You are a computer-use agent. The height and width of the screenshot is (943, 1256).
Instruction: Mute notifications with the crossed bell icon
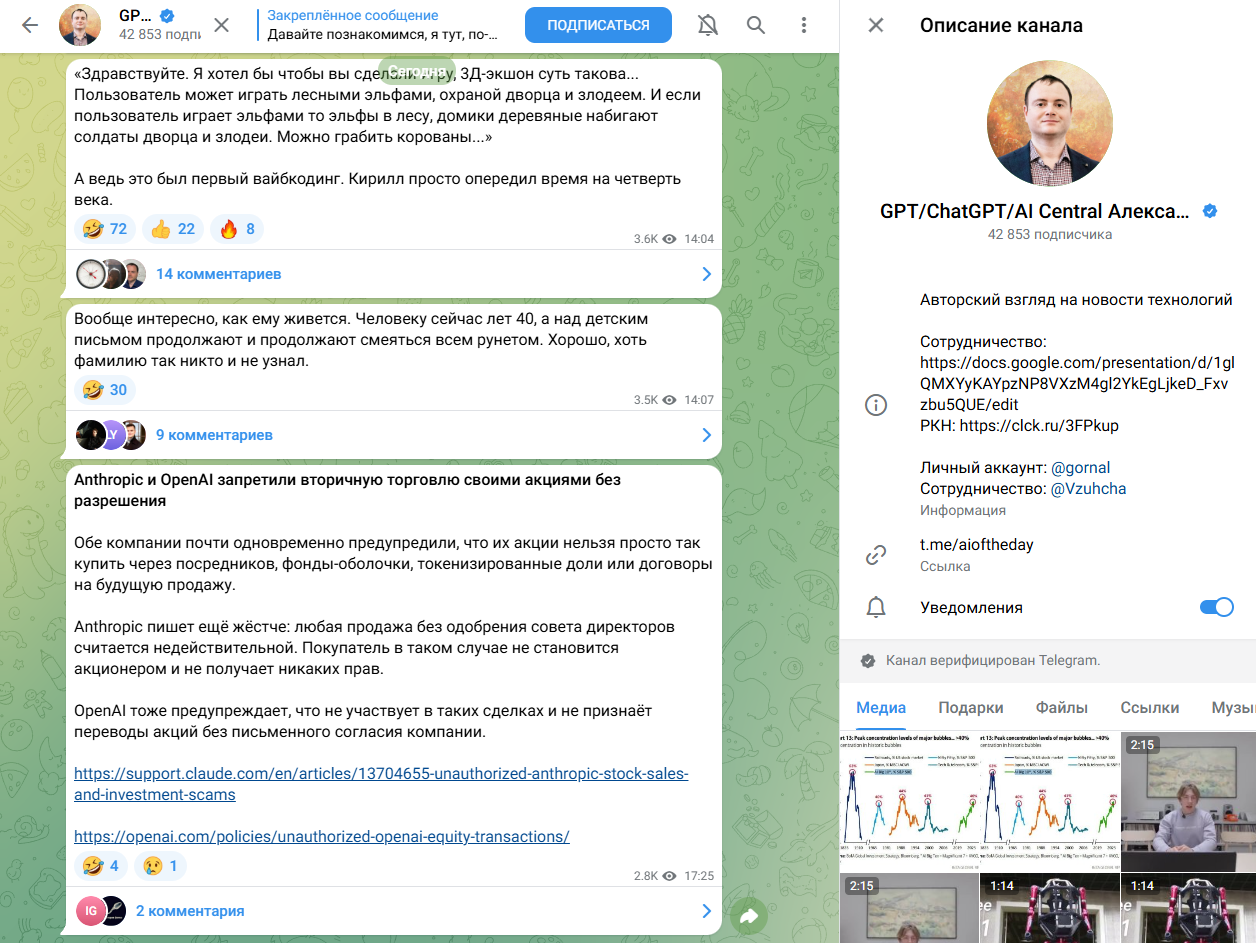(x=708, y=25)
